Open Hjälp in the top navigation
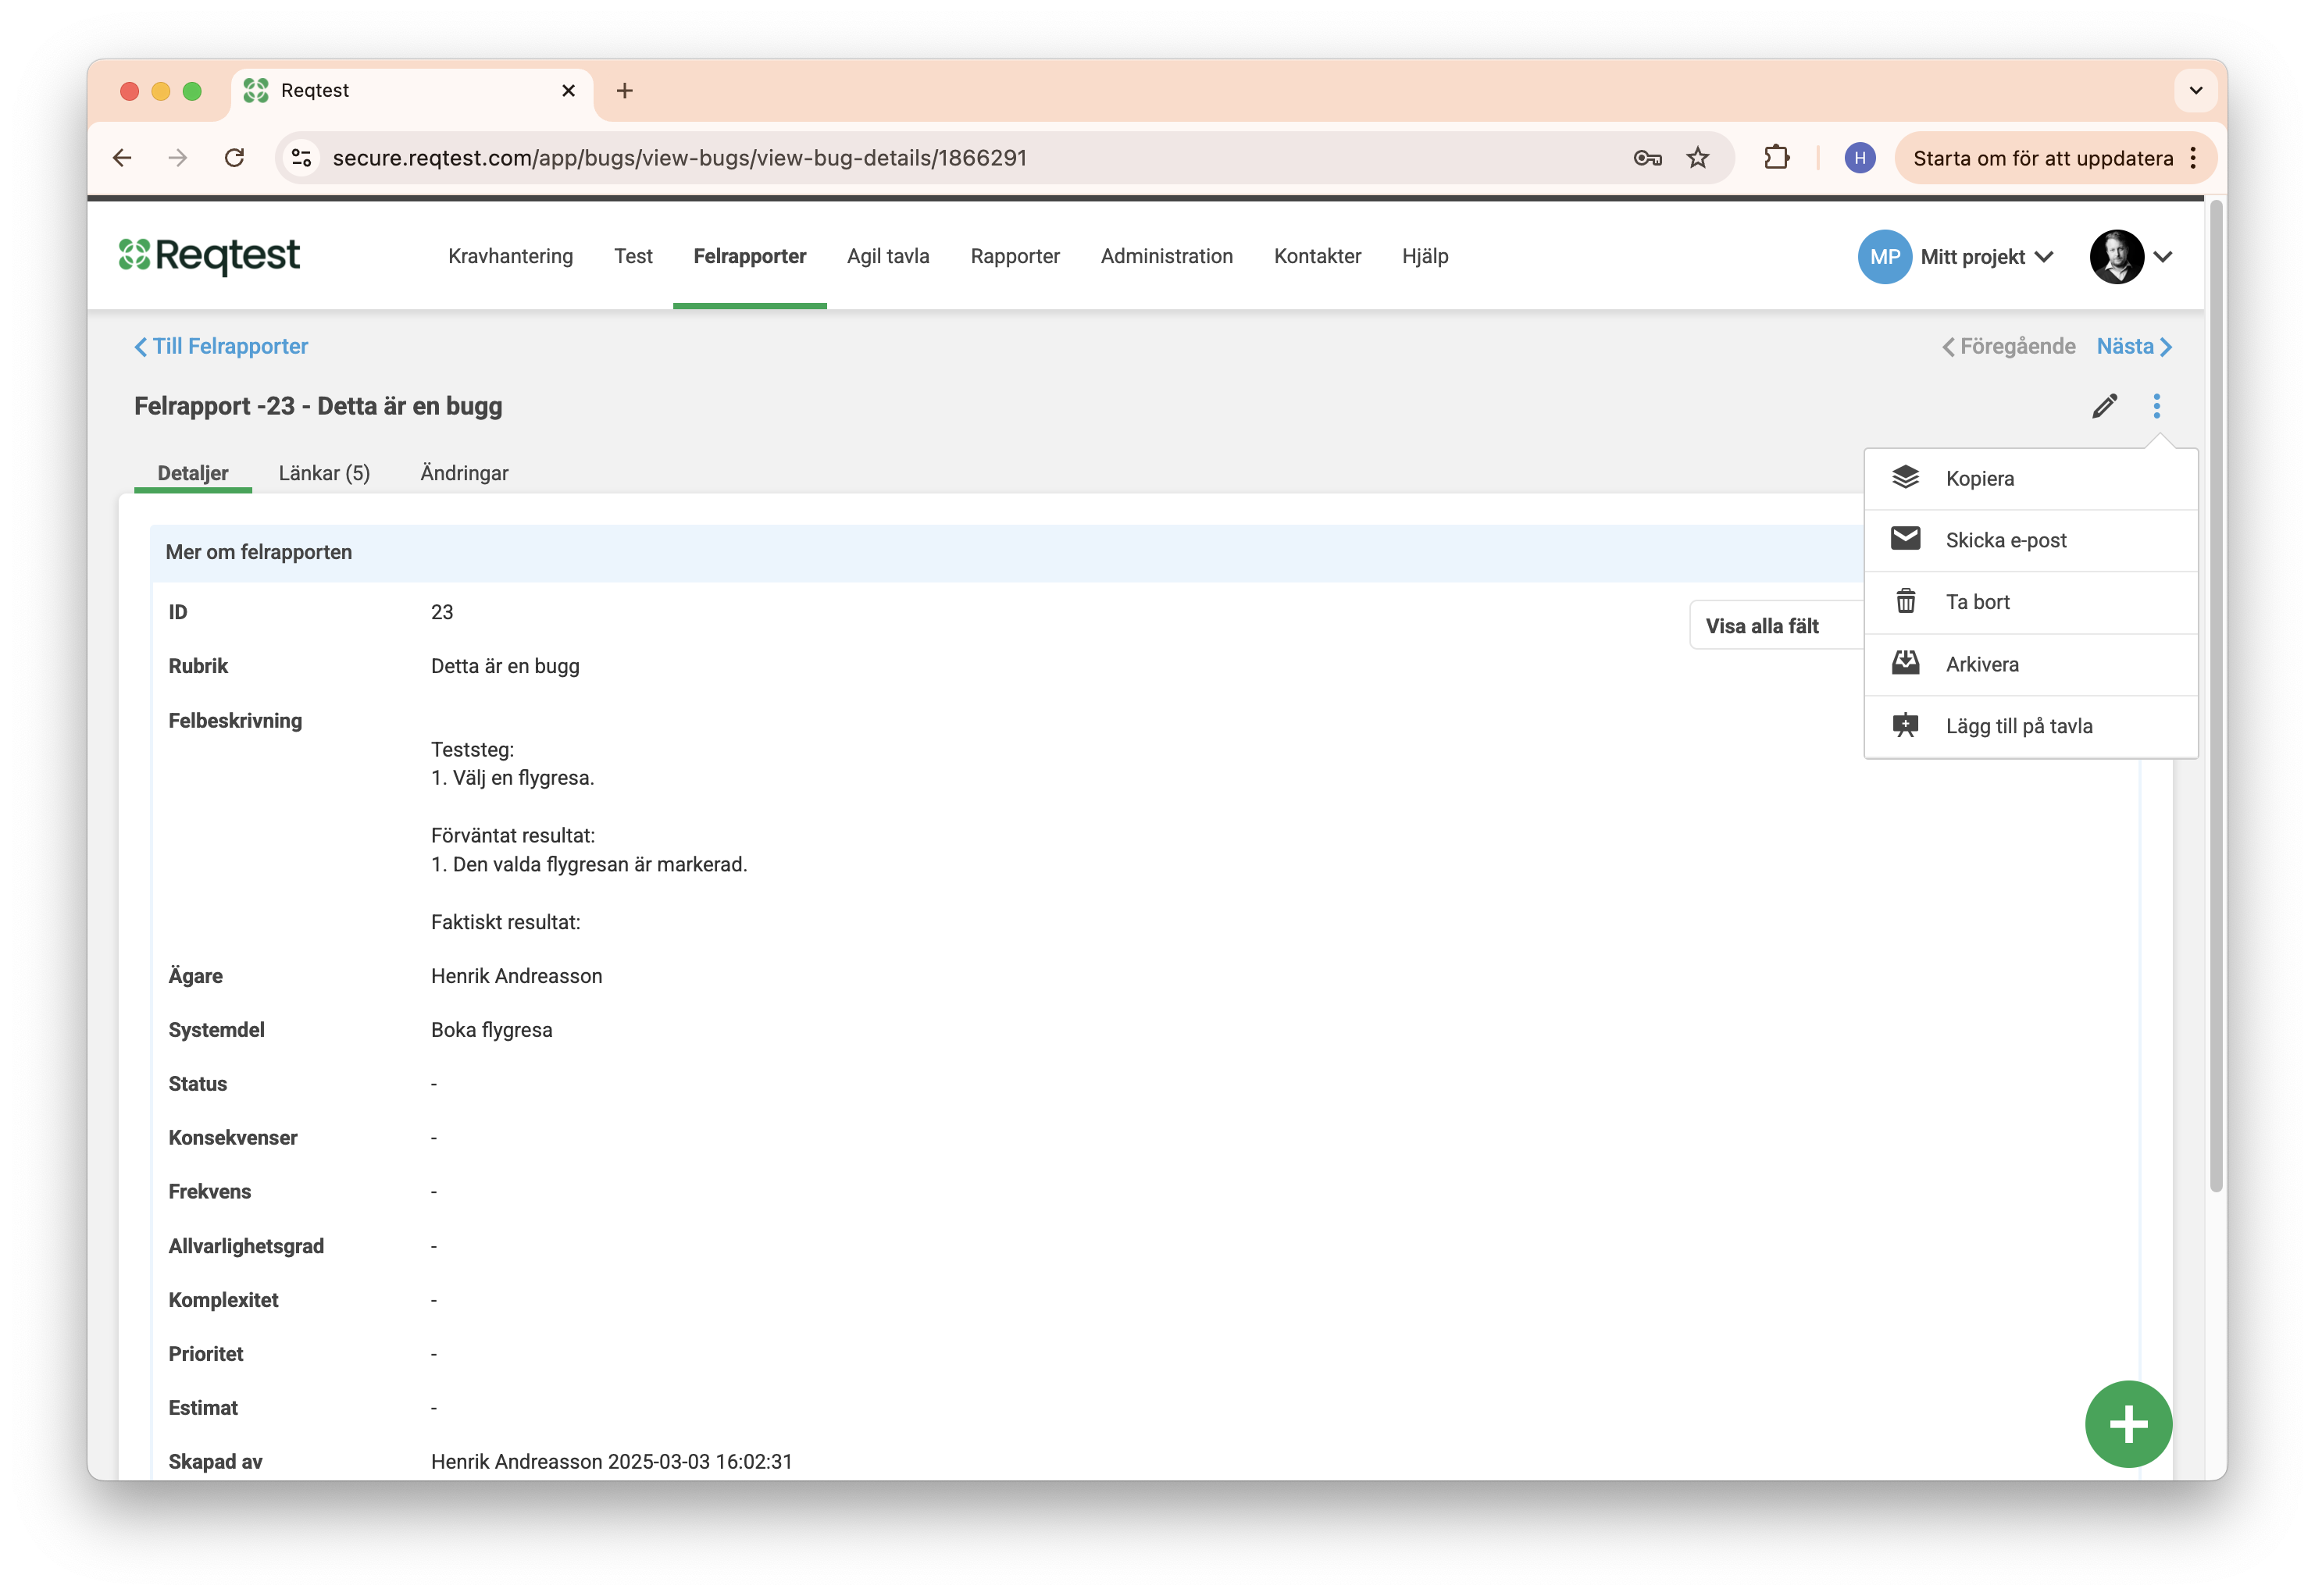 (1424, 256)
